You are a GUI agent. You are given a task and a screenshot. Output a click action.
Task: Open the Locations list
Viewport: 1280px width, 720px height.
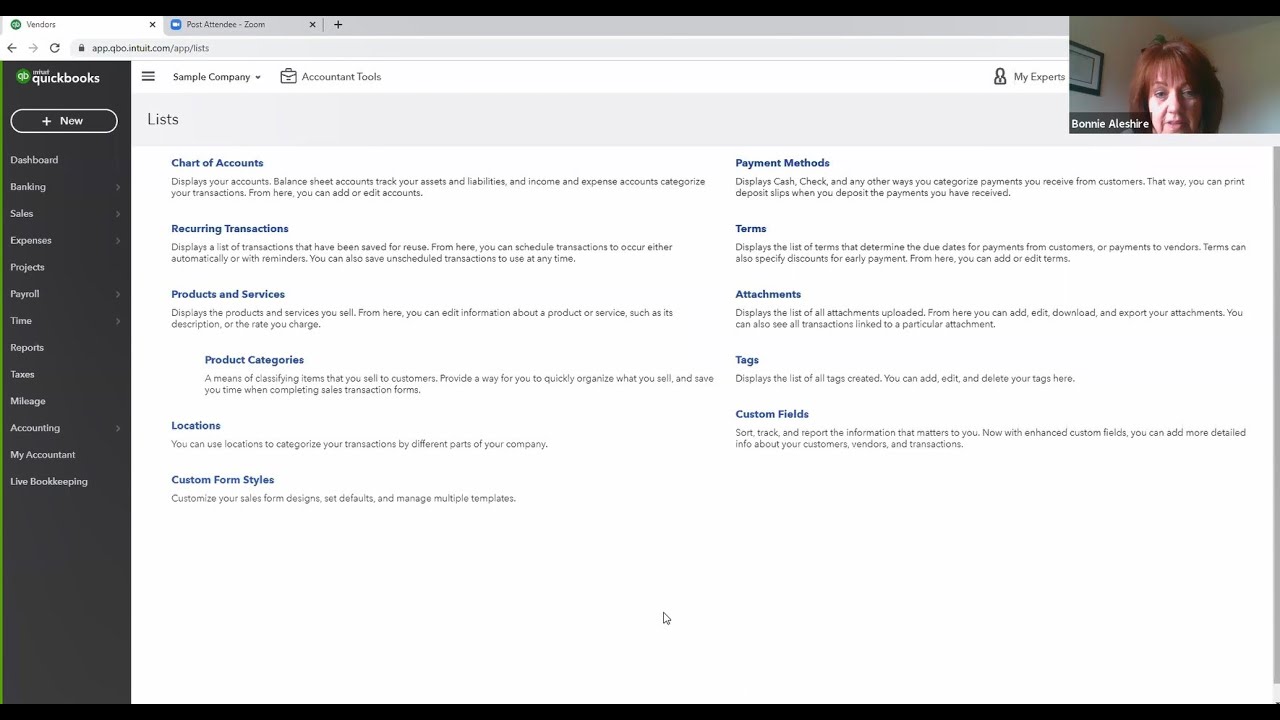pos(196,426)
